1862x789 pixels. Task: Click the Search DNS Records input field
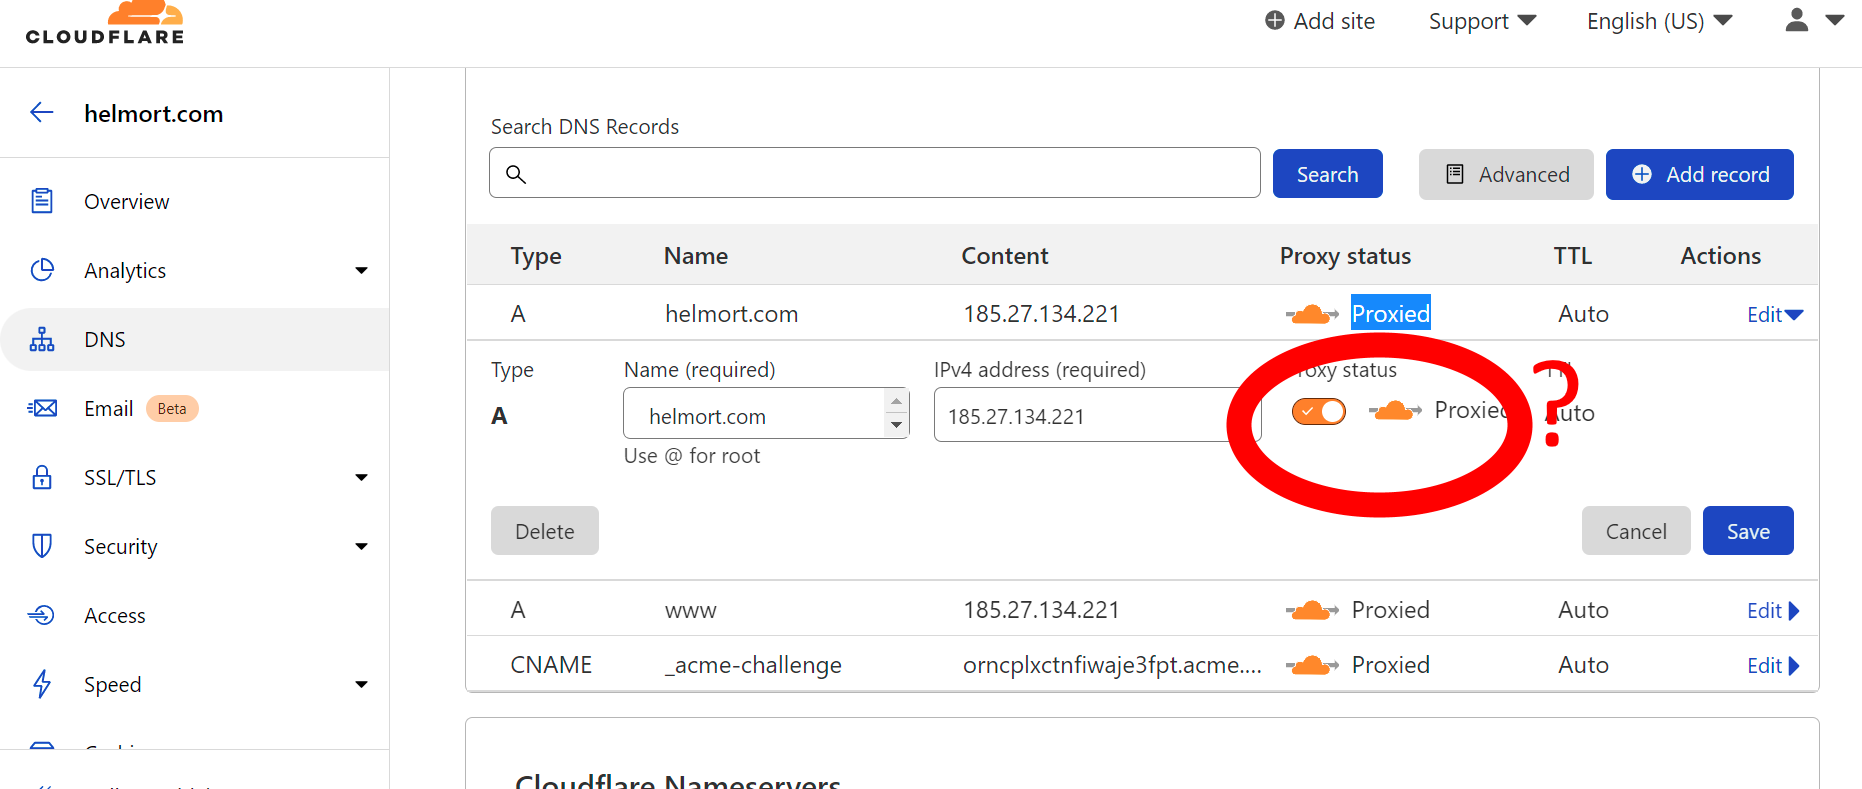click(874, 173)
